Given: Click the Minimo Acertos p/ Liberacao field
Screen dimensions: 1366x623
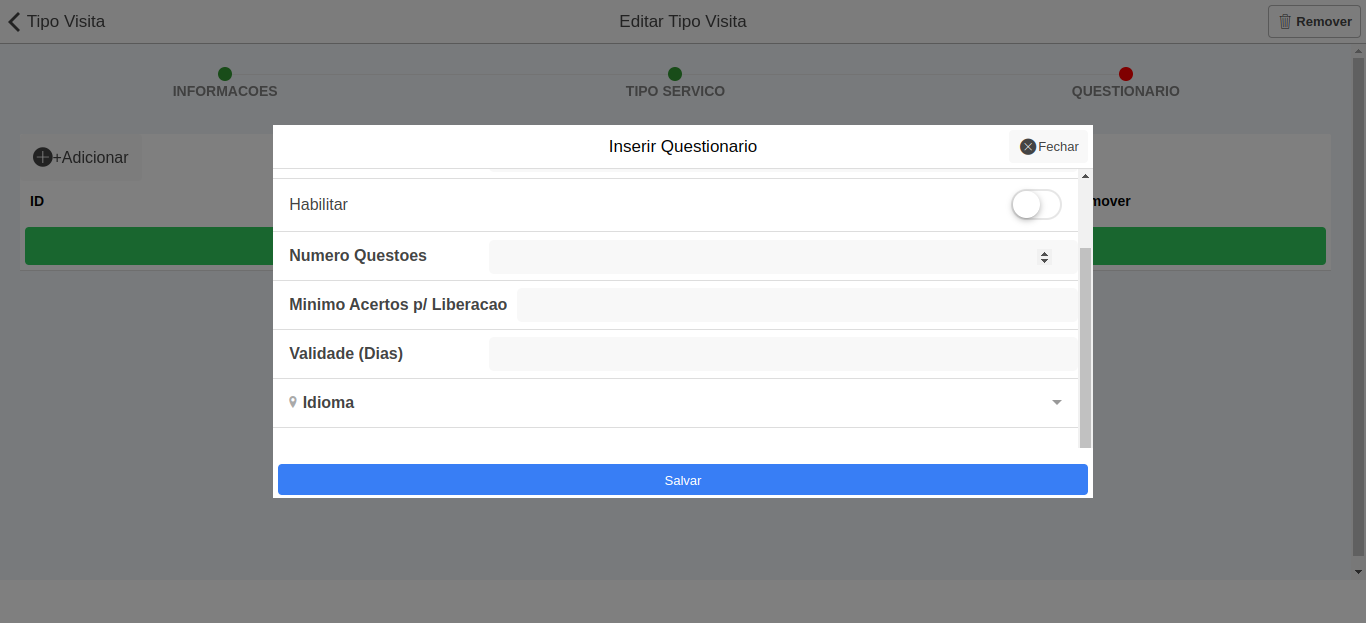Looking at the screenshot, I should (797, 304).
